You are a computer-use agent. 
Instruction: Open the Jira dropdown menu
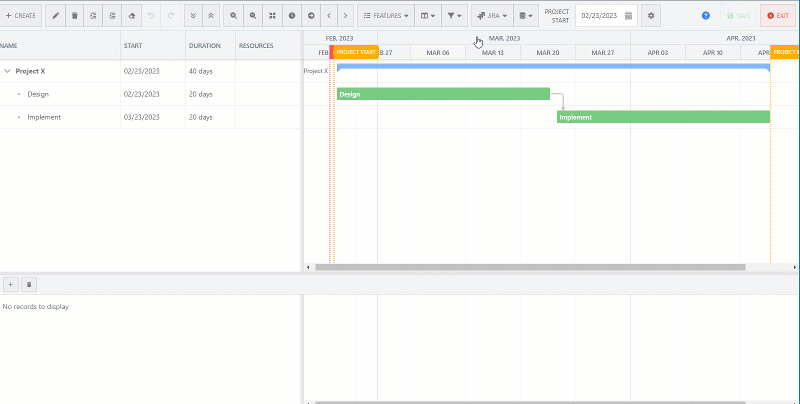[489, 16]
